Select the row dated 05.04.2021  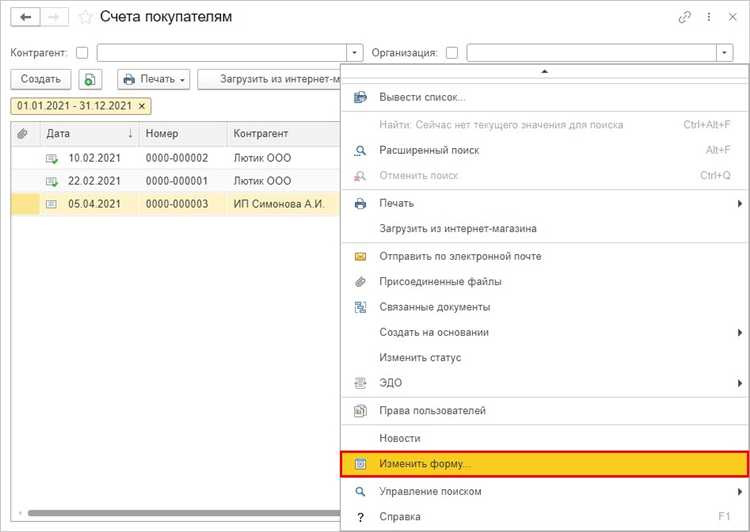175,204
